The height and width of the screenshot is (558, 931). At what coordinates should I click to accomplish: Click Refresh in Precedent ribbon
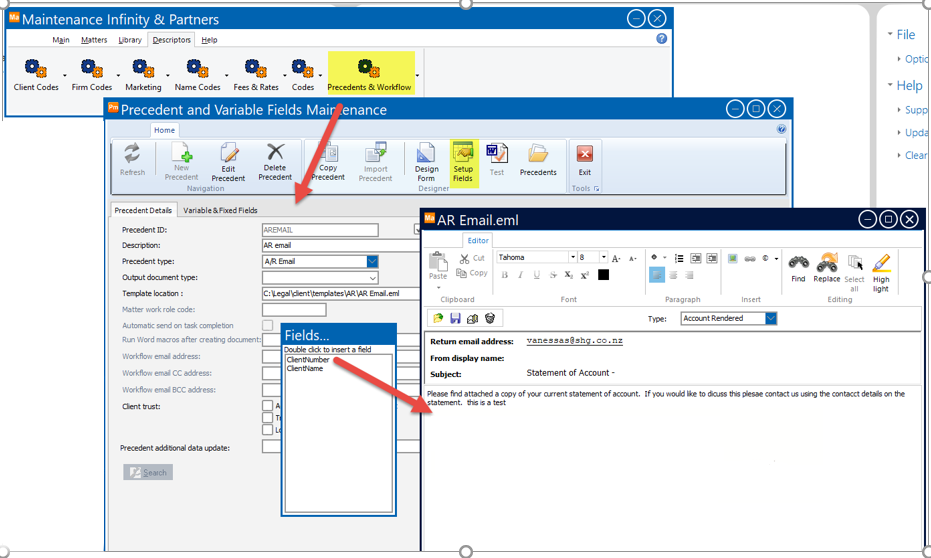pyautogui.click(x=132, y=159)
